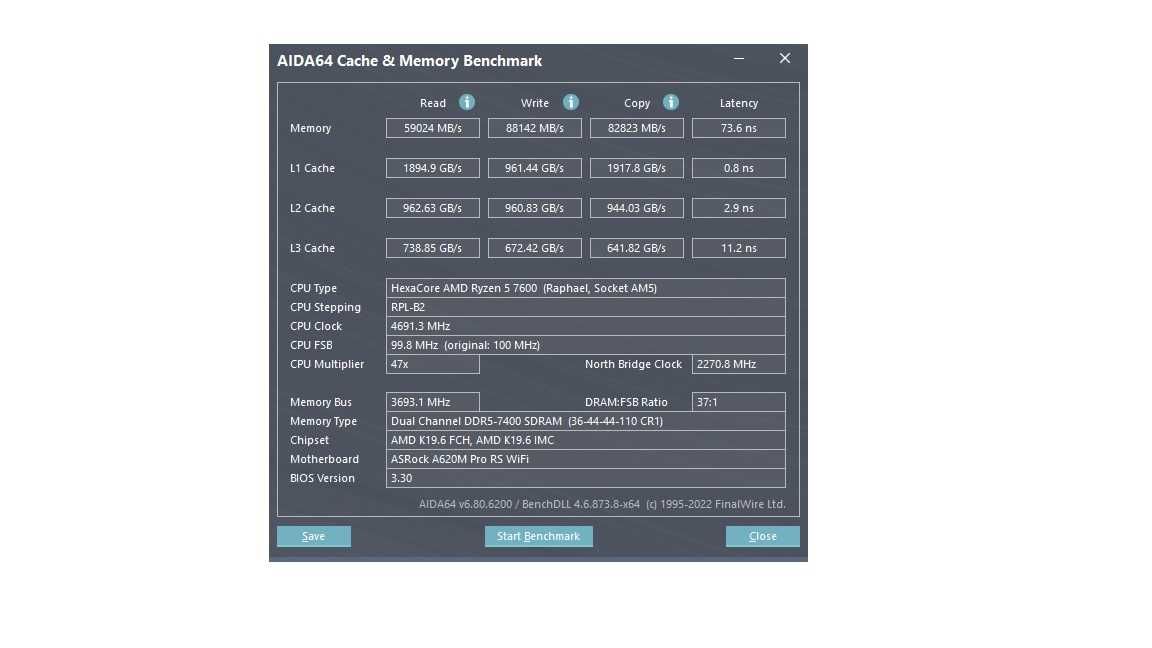Select the L3 Cache read 738.85 GB/s
The height and width of the screenshot is (648, 1152).
[433, 248]
